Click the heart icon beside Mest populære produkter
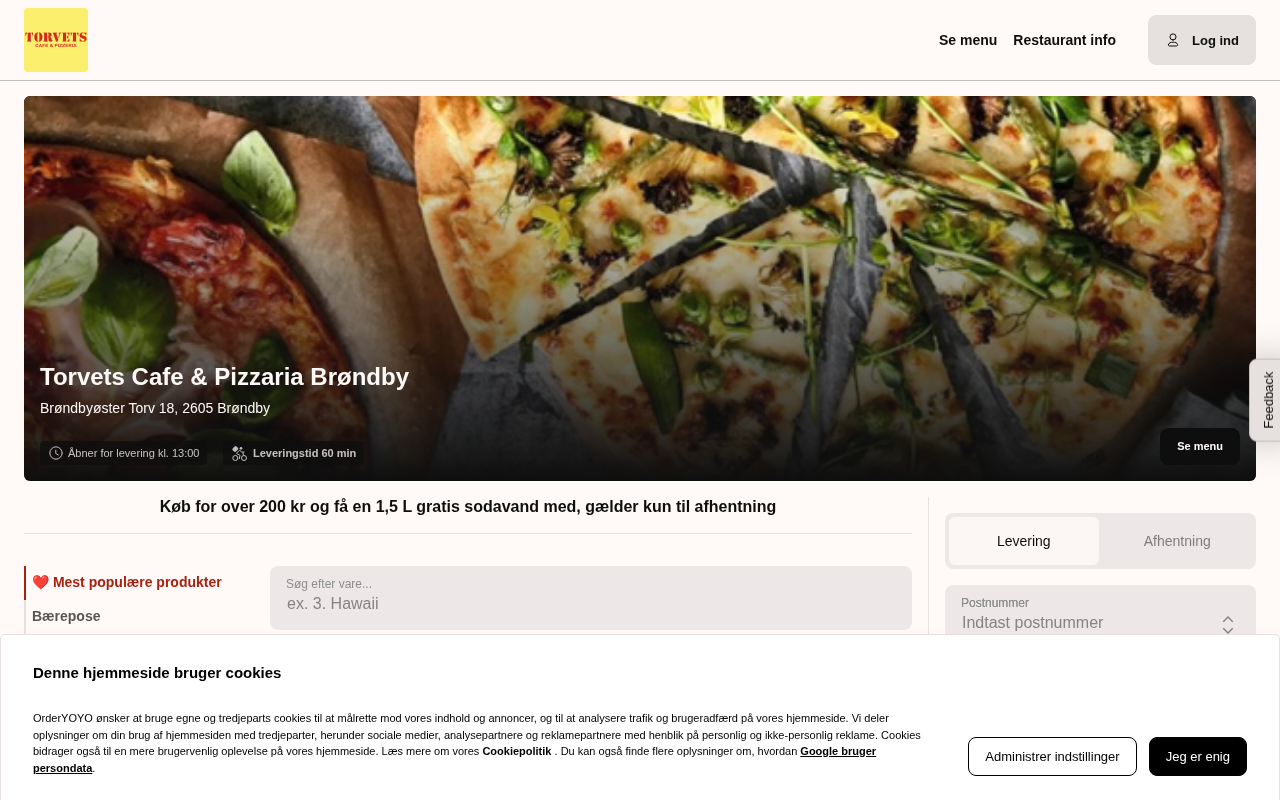Image resolution: width=1280 pixels, height=800 pixels. tap(41, 582)
